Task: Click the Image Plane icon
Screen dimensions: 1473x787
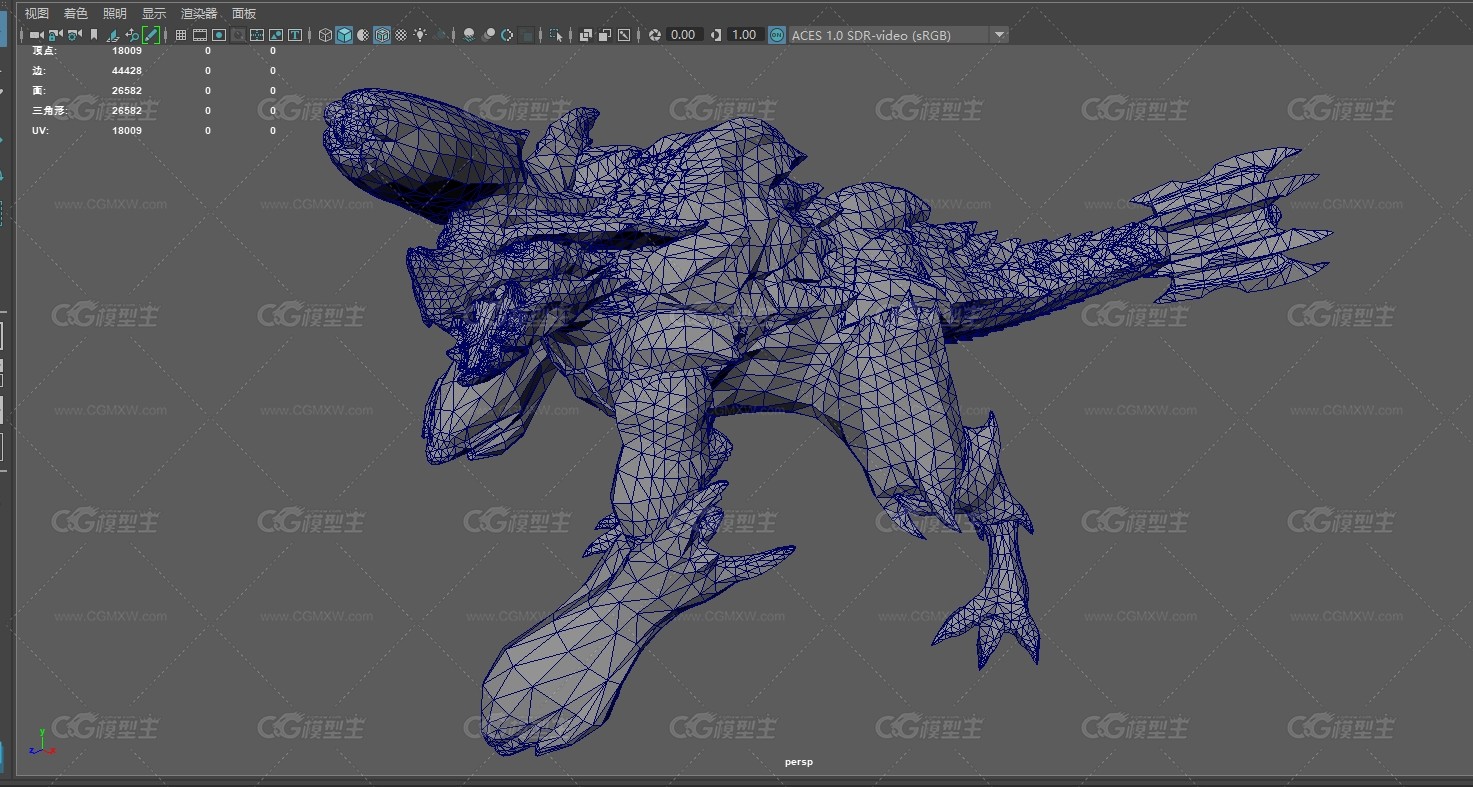Action: point(113,35)
